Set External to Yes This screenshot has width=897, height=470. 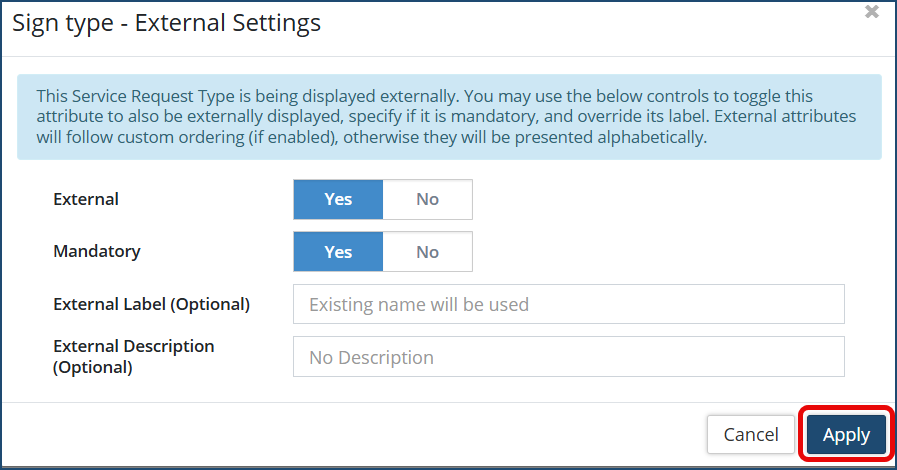338,199
